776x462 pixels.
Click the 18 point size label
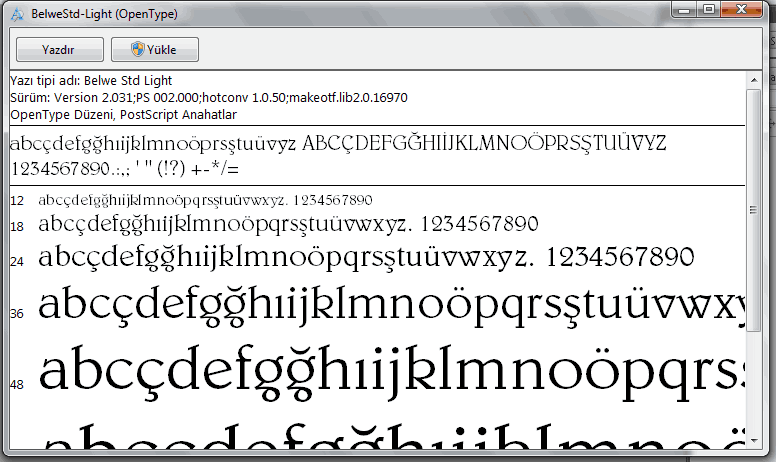17,227
